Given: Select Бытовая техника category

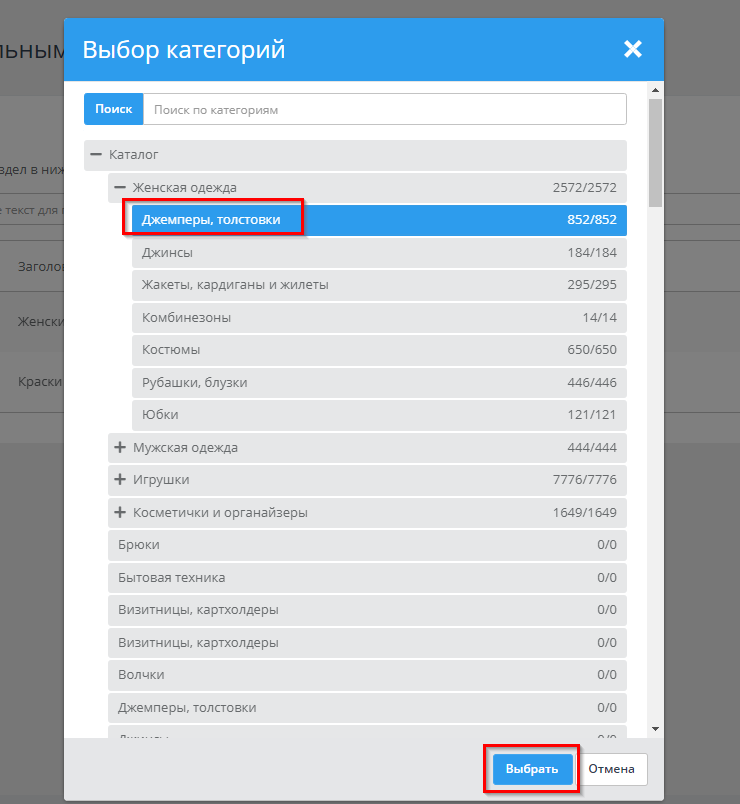Looking at the screenshot, I should 367,577.
